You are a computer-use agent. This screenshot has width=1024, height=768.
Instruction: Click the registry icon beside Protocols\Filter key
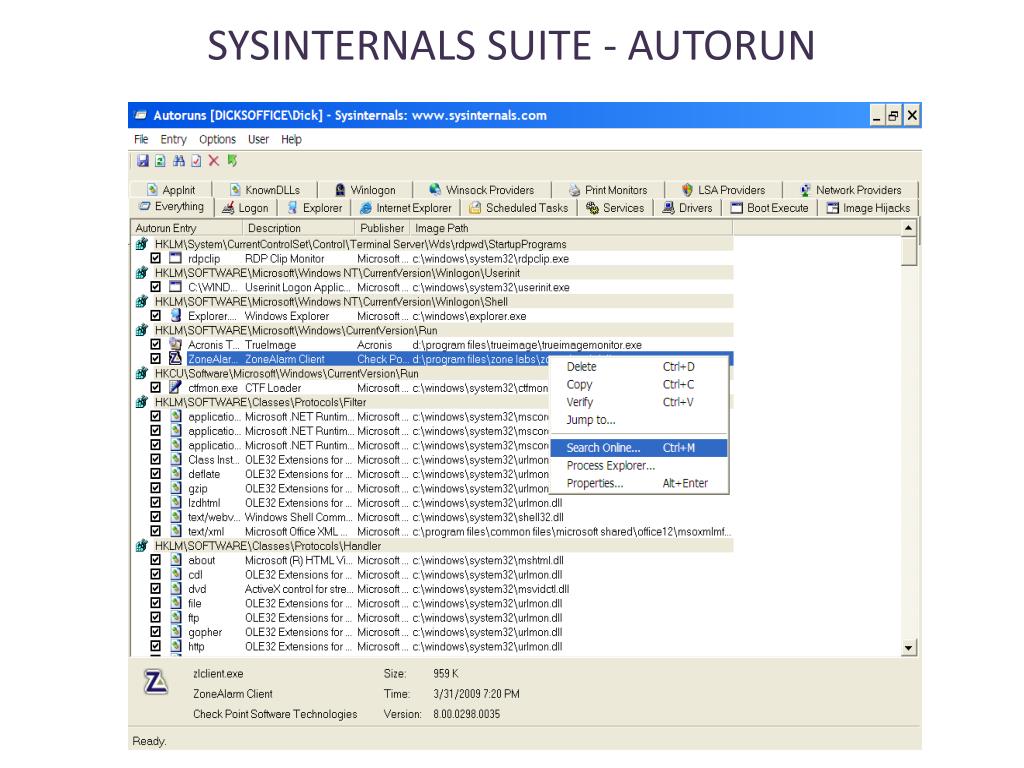141,402
